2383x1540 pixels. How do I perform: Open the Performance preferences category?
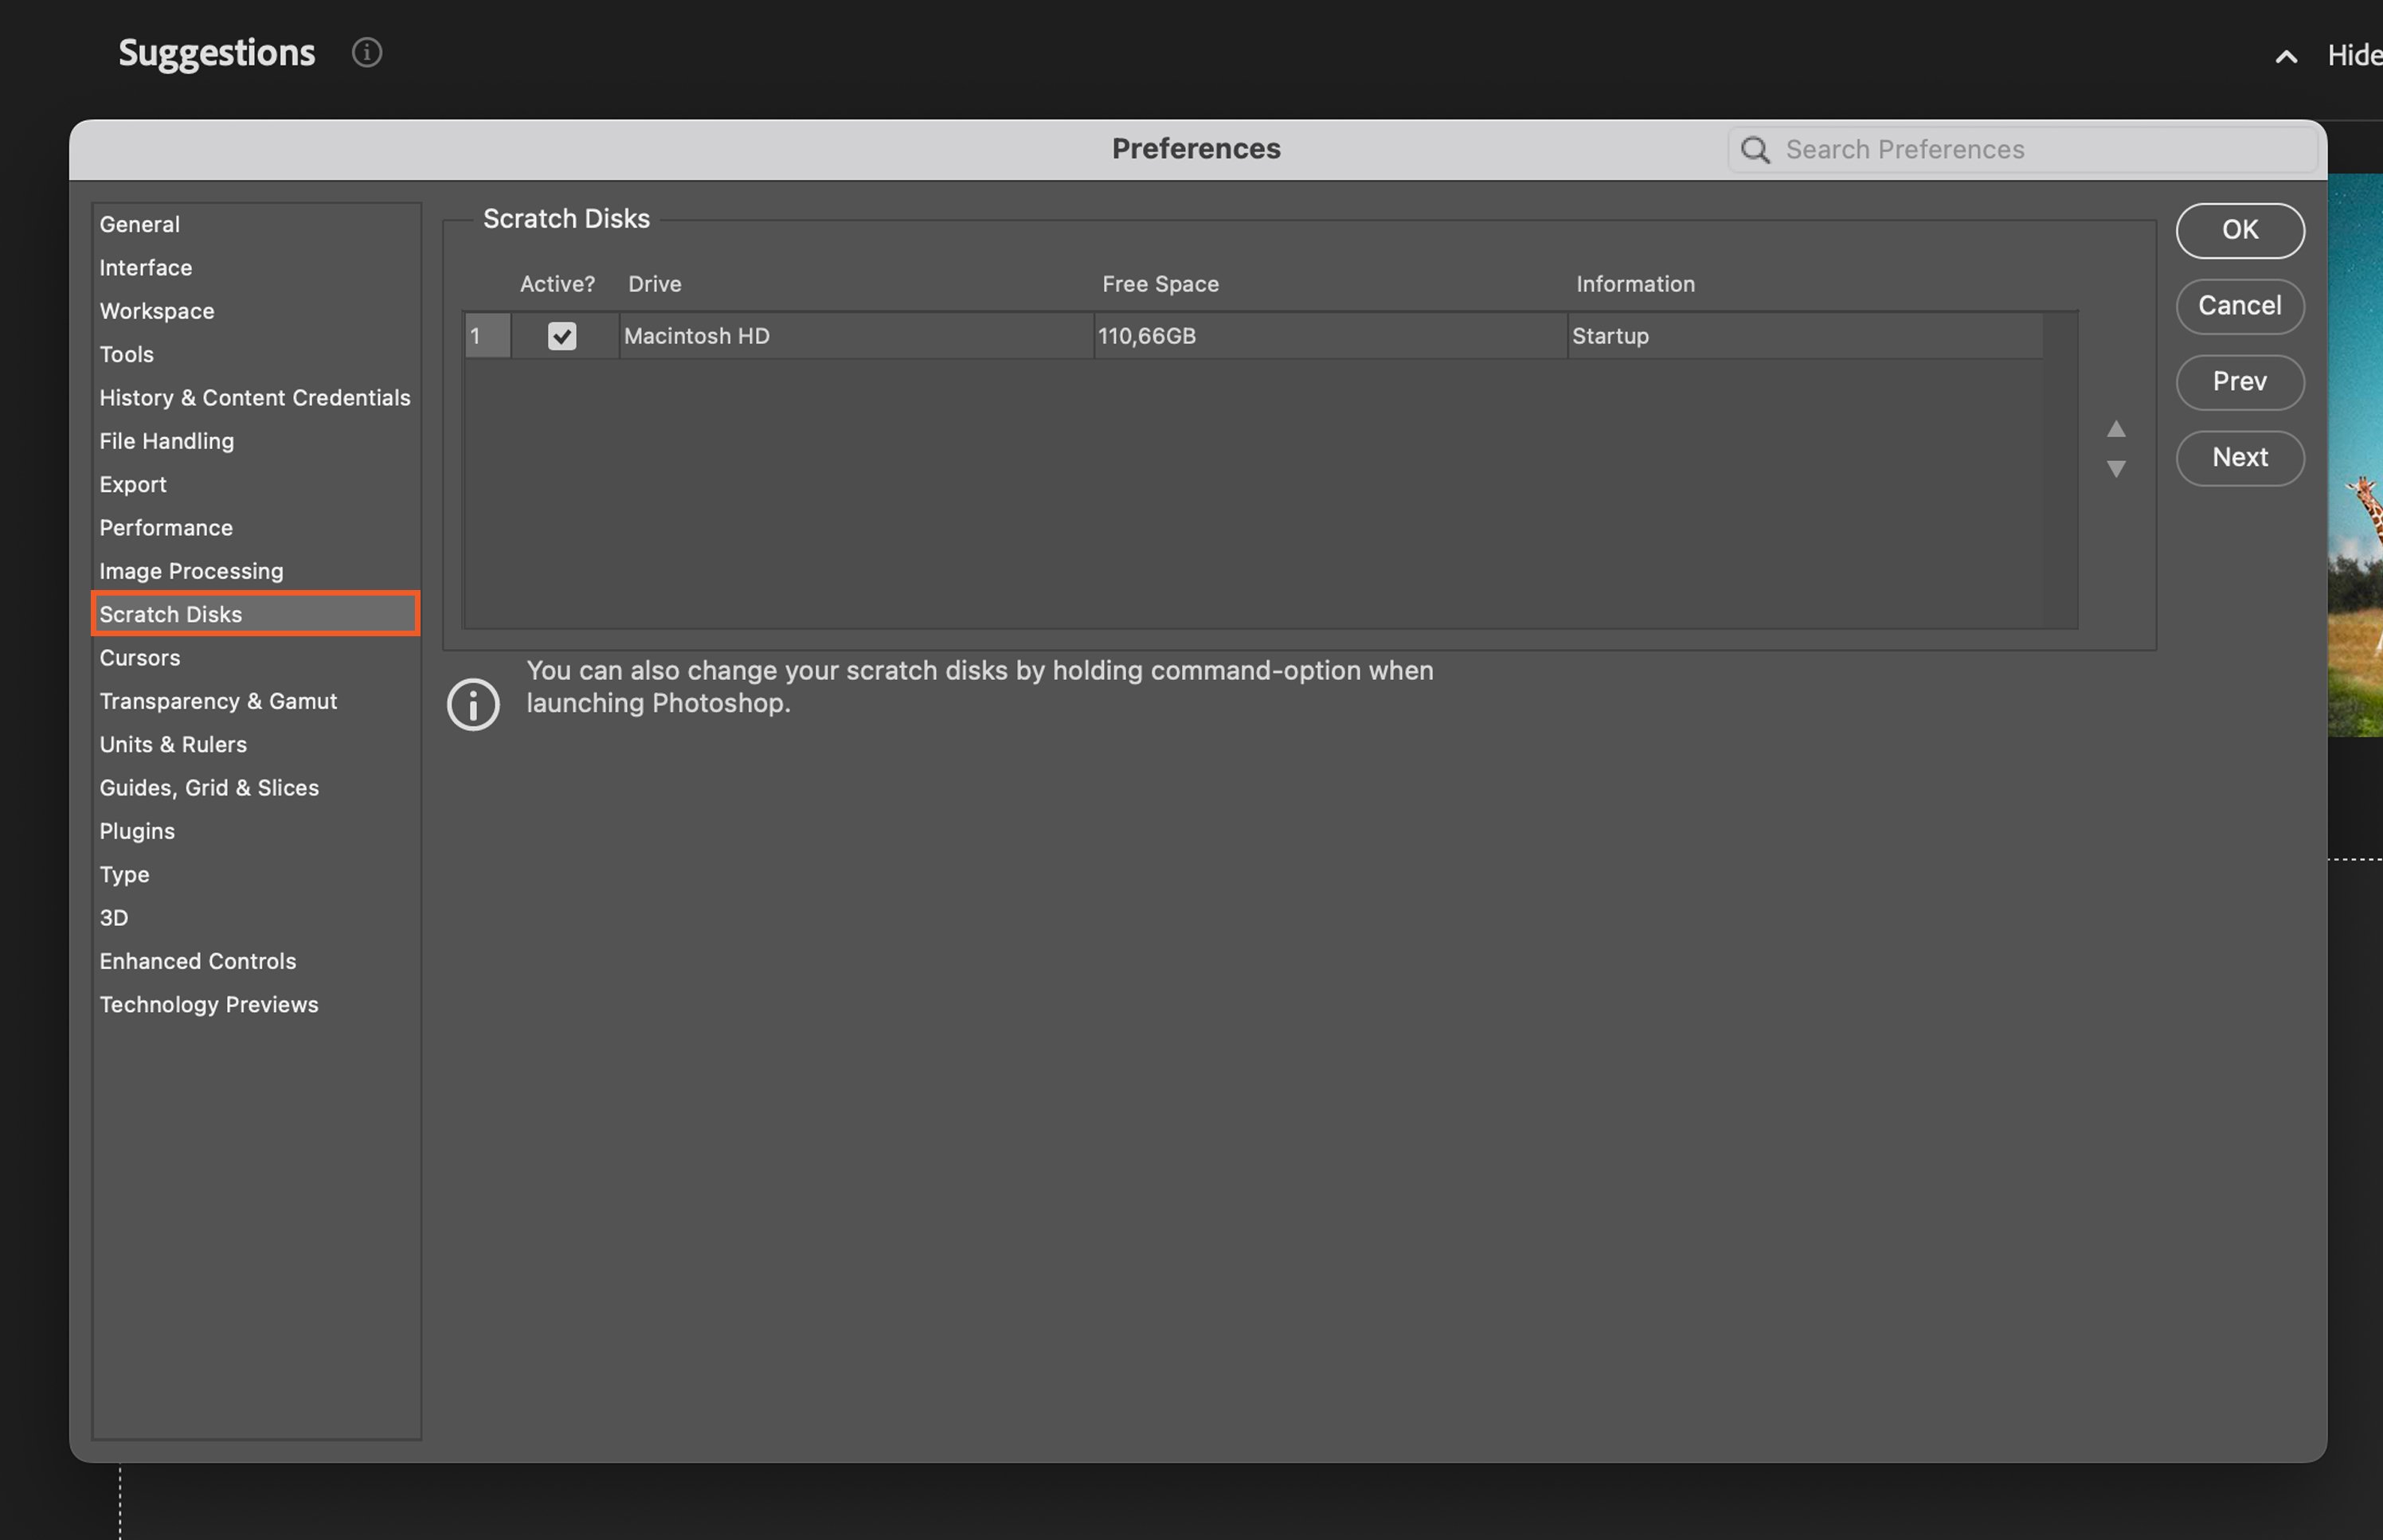(x=166, y=528)
